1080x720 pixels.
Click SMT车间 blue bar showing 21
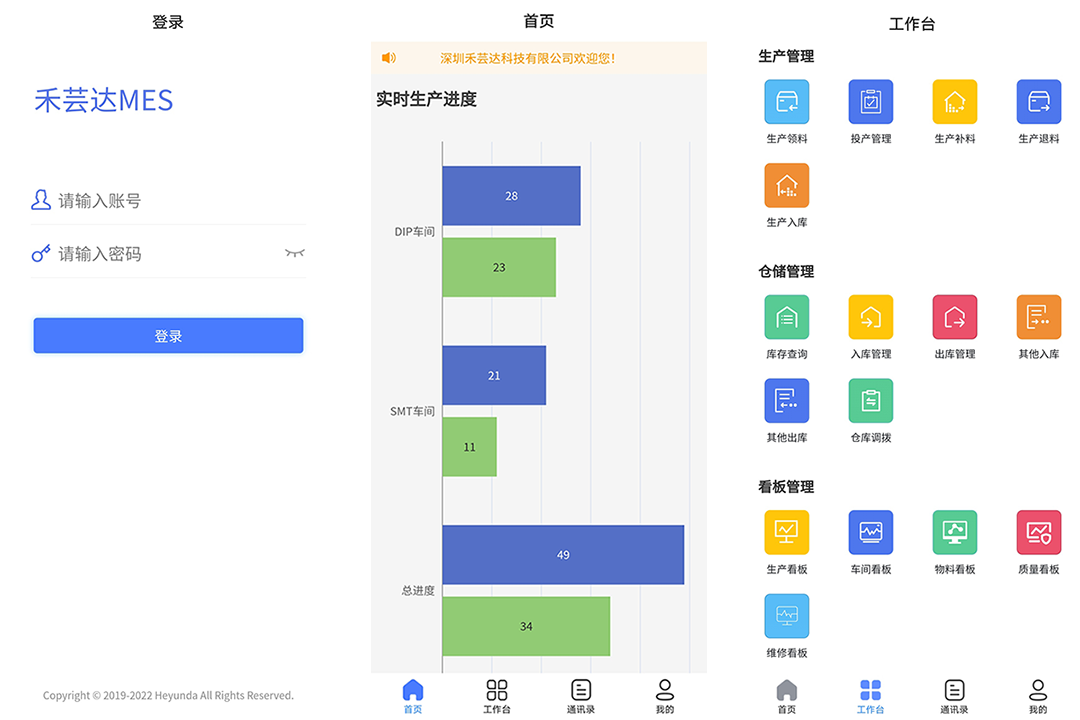click(494, 376)
